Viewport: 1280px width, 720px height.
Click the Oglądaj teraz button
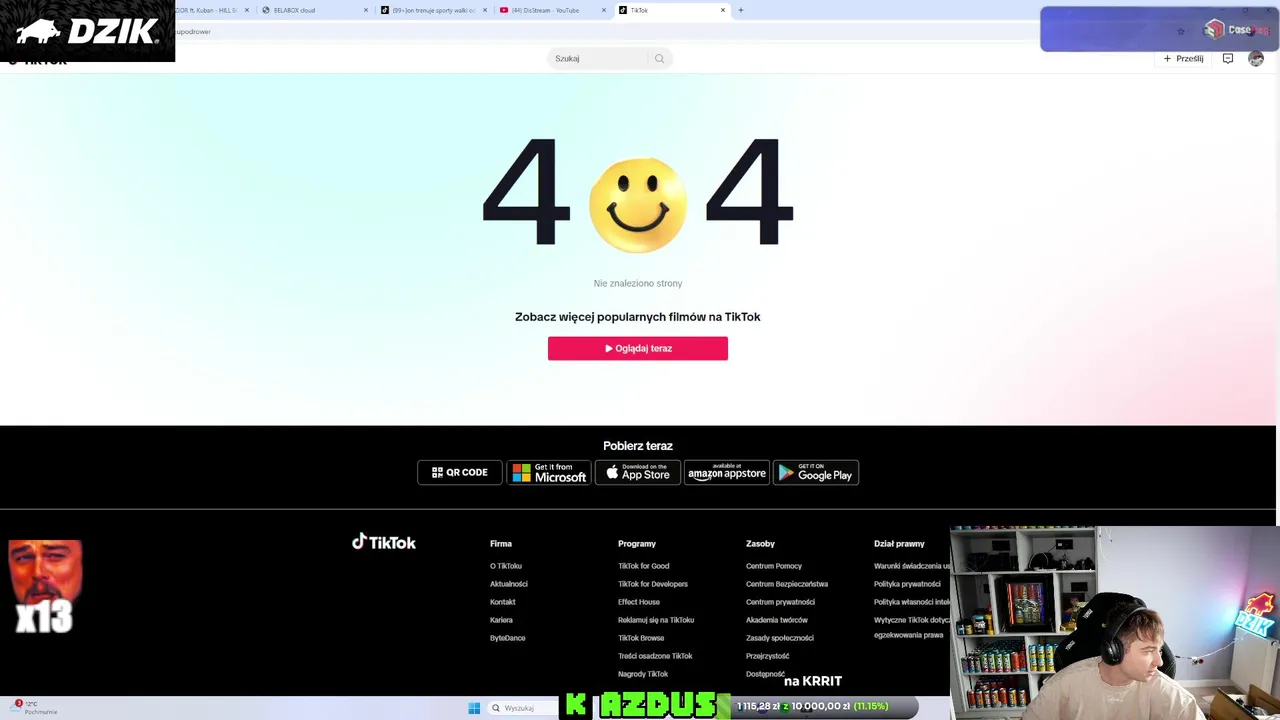pyautogui.click(x=638, y=348)
